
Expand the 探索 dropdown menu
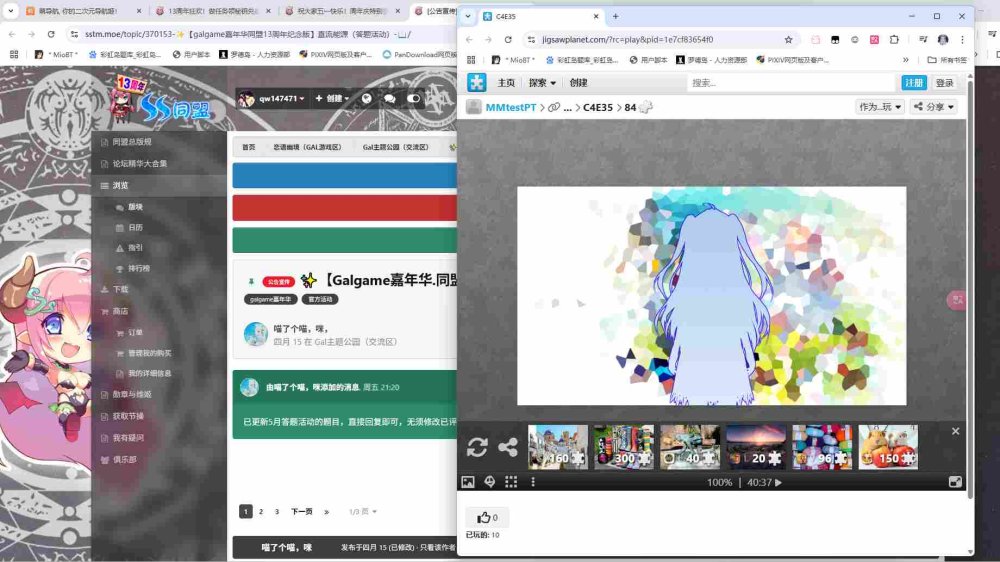tap(541, 83)
